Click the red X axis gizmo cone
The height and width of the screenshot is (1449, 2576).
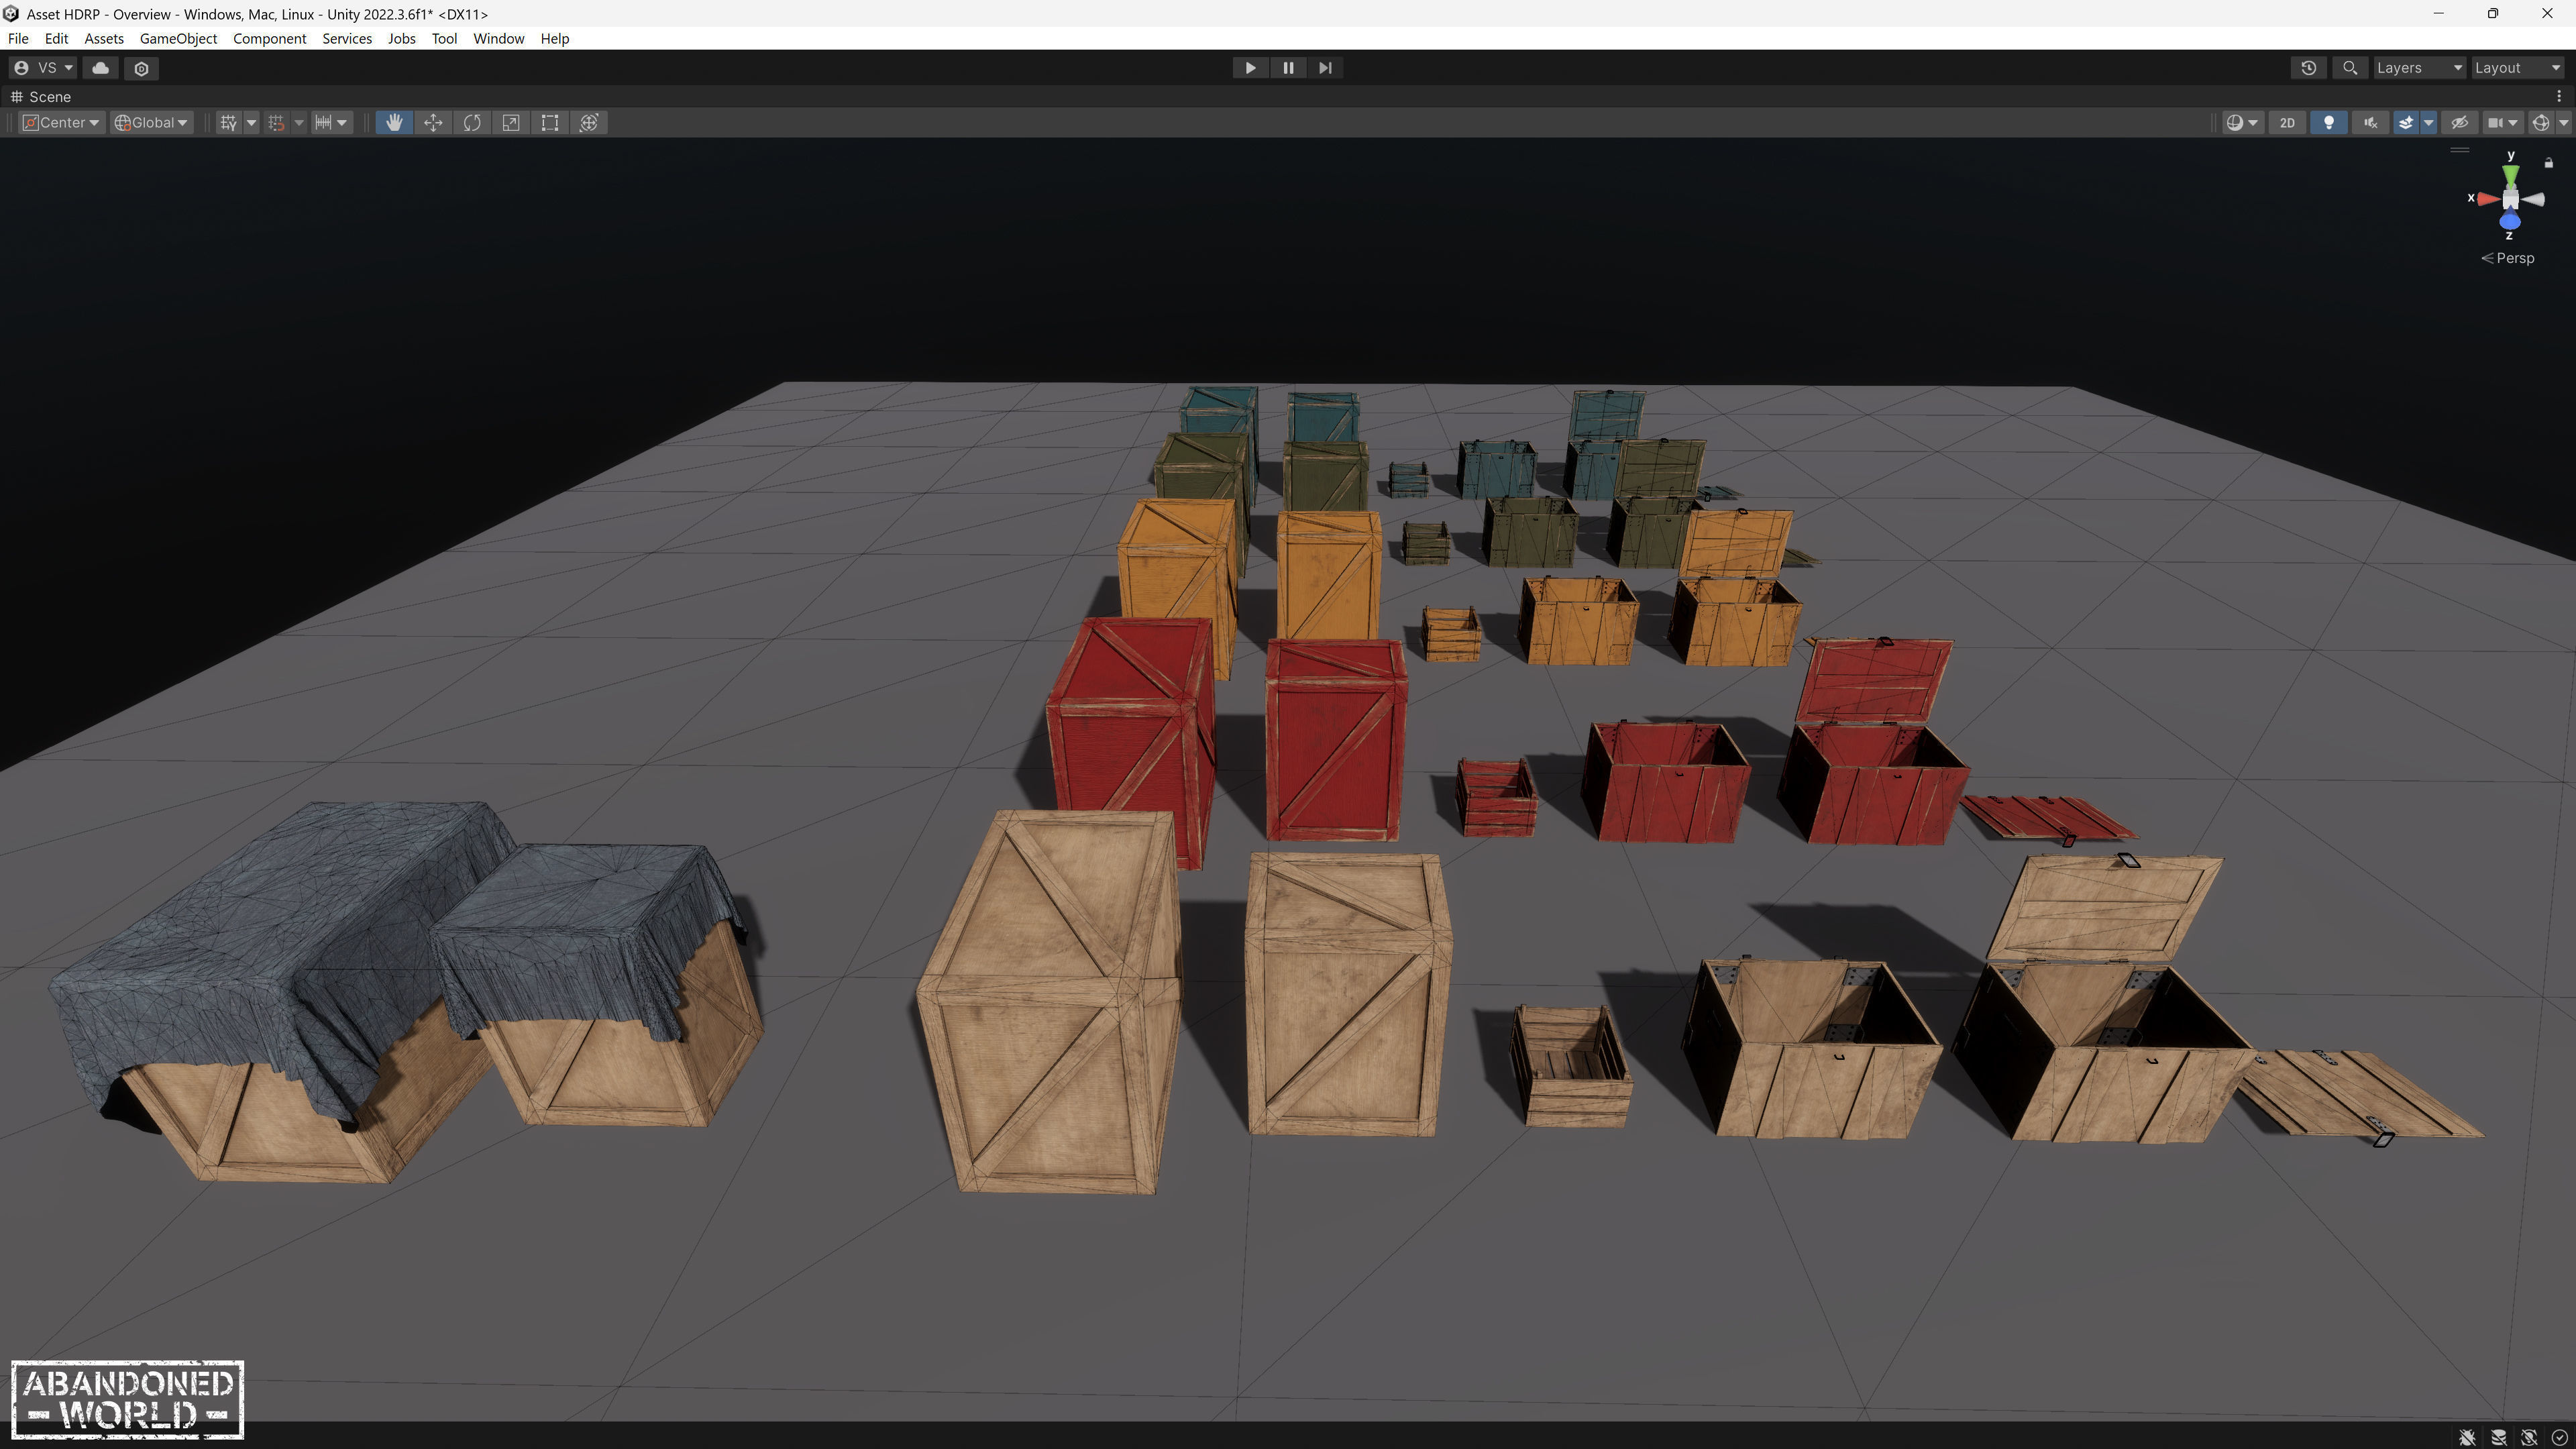[x=2487, y=198]
